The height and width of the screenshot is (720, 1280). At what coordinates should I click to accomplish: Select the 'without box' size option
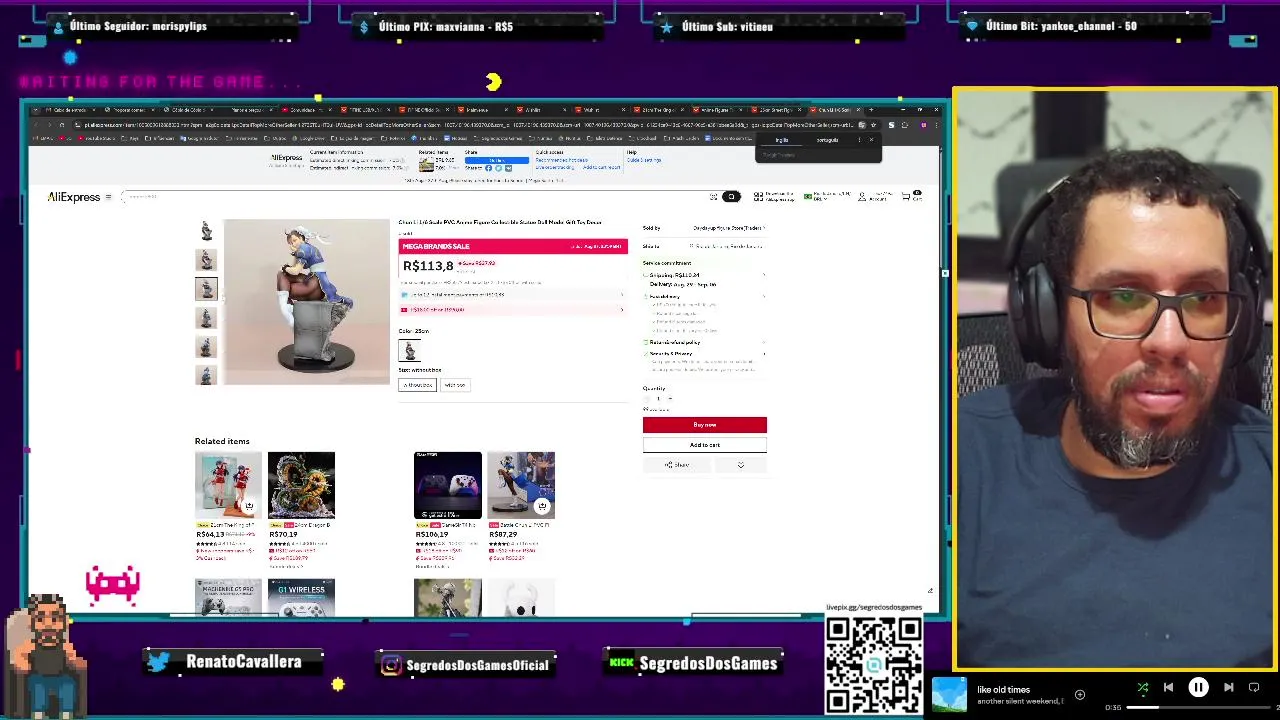(417, 385)
